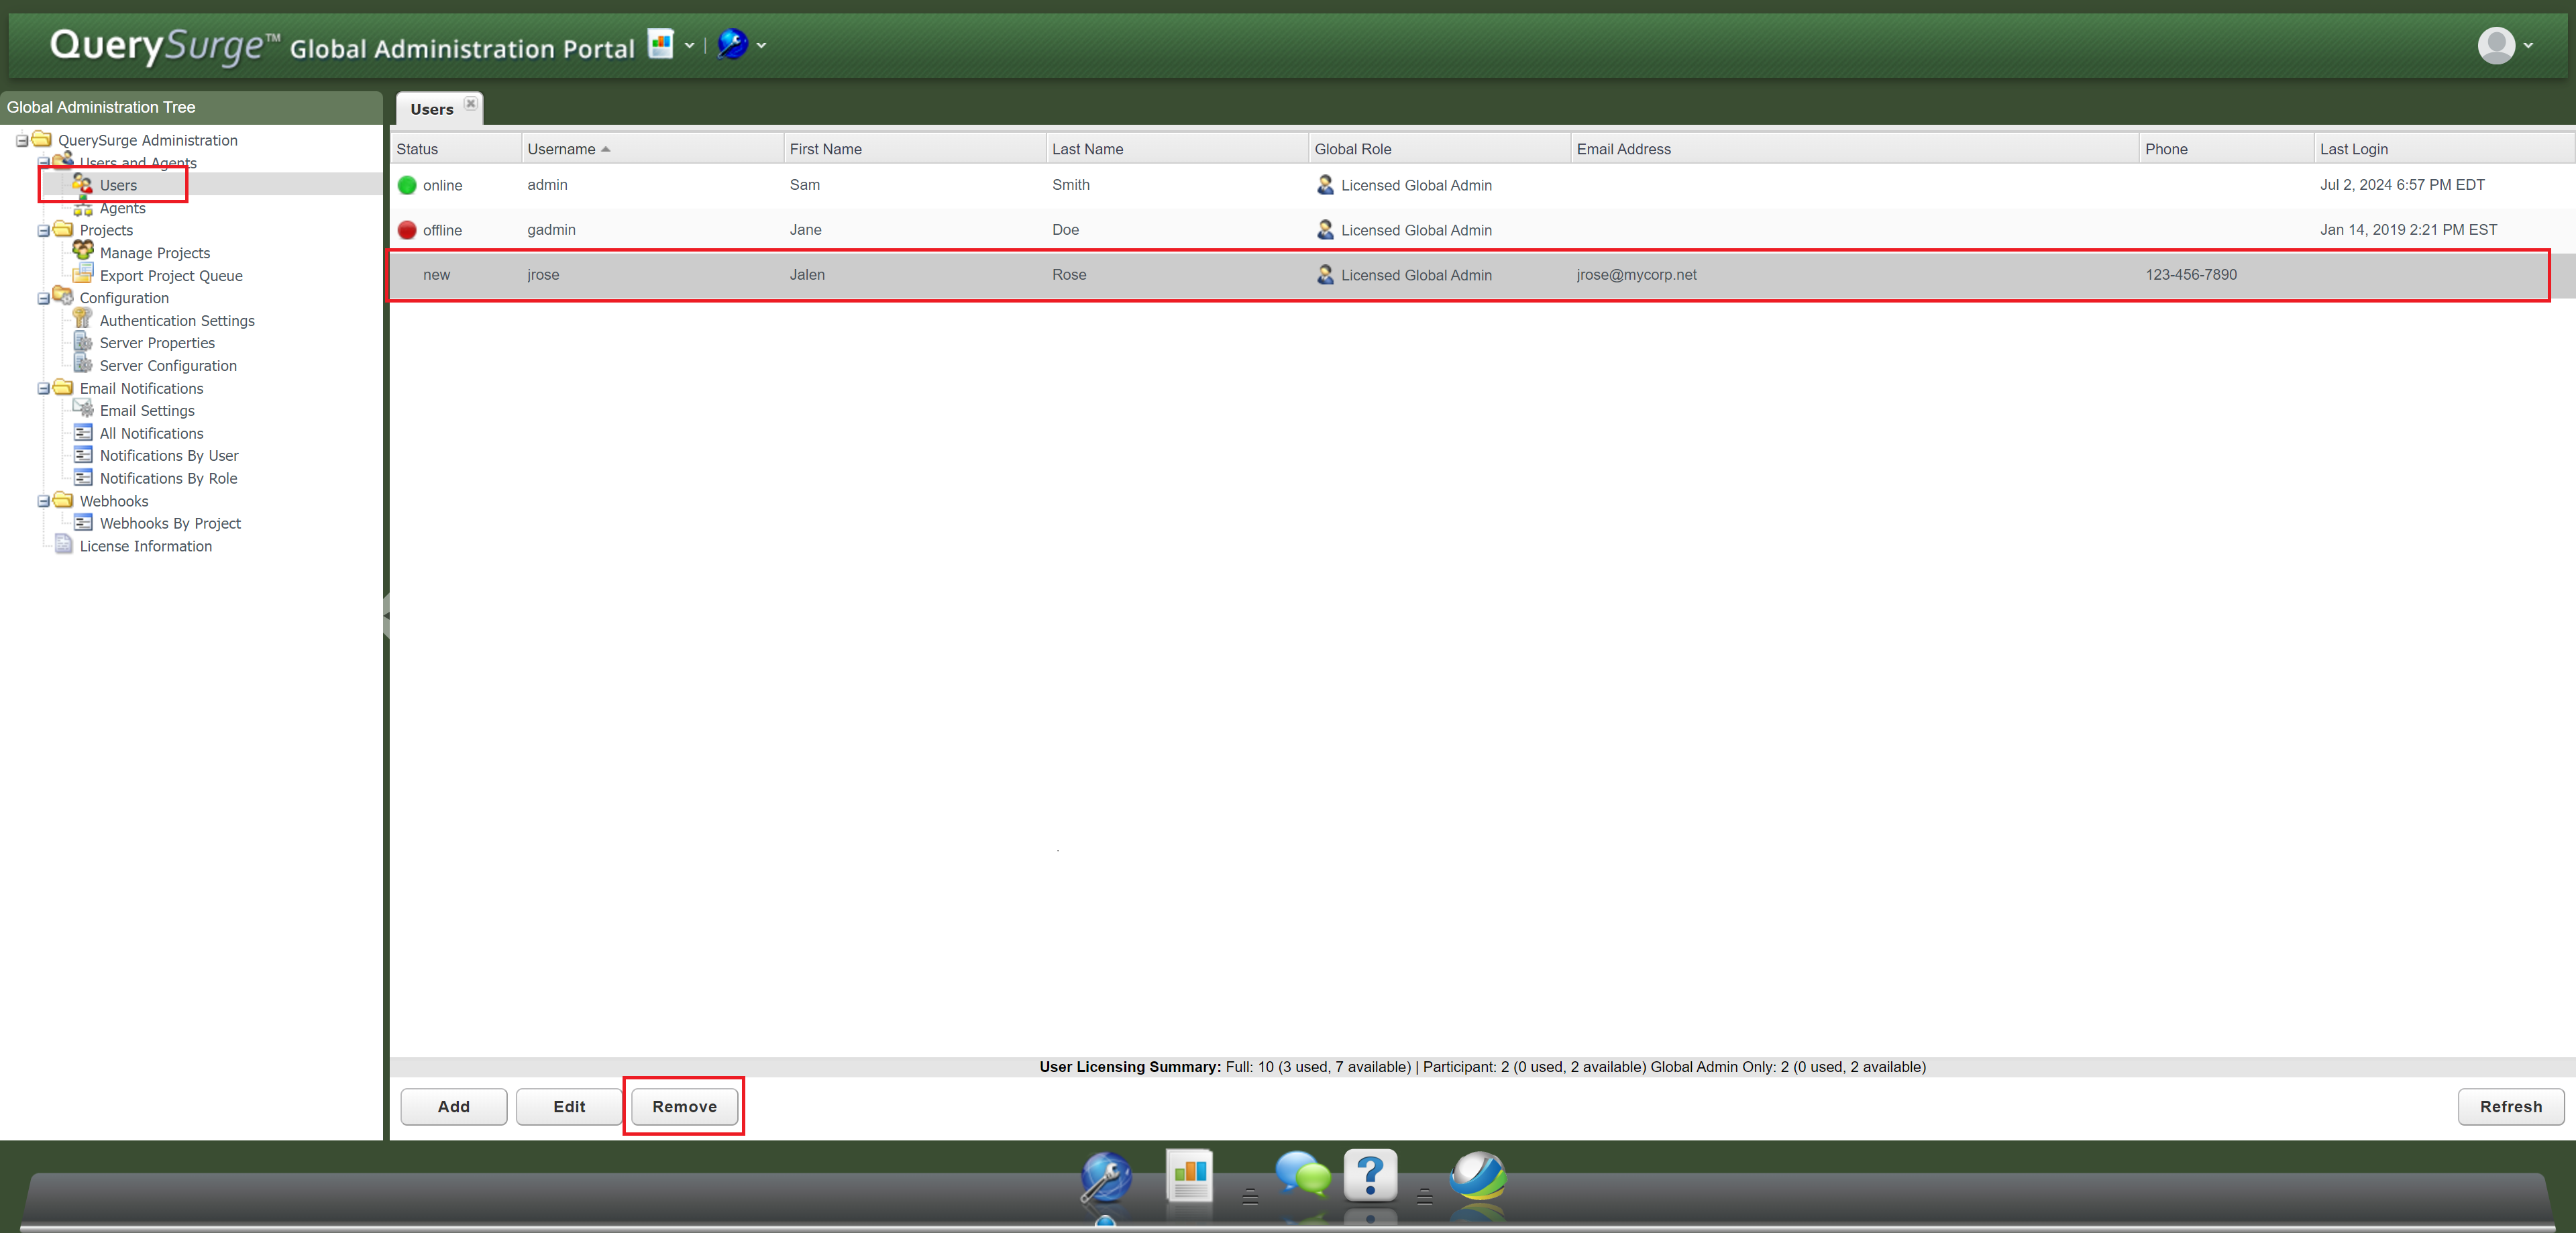Collapse the Email Notifications folder node
The height and width of the screenshot is (1233, 2576).
point(43,389)
